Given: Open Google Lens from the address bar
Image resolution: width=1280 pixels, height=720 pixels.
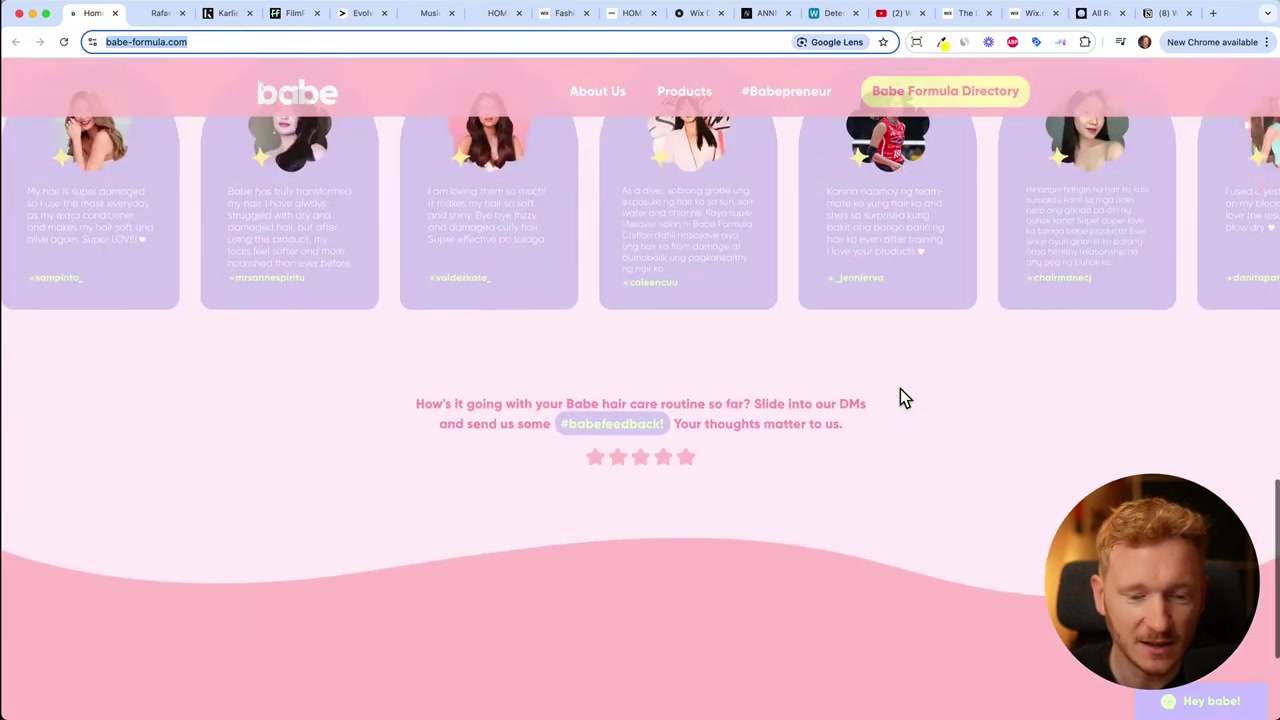Looking at the screenshot, I should pyautogui.click(x=830, y=42).
